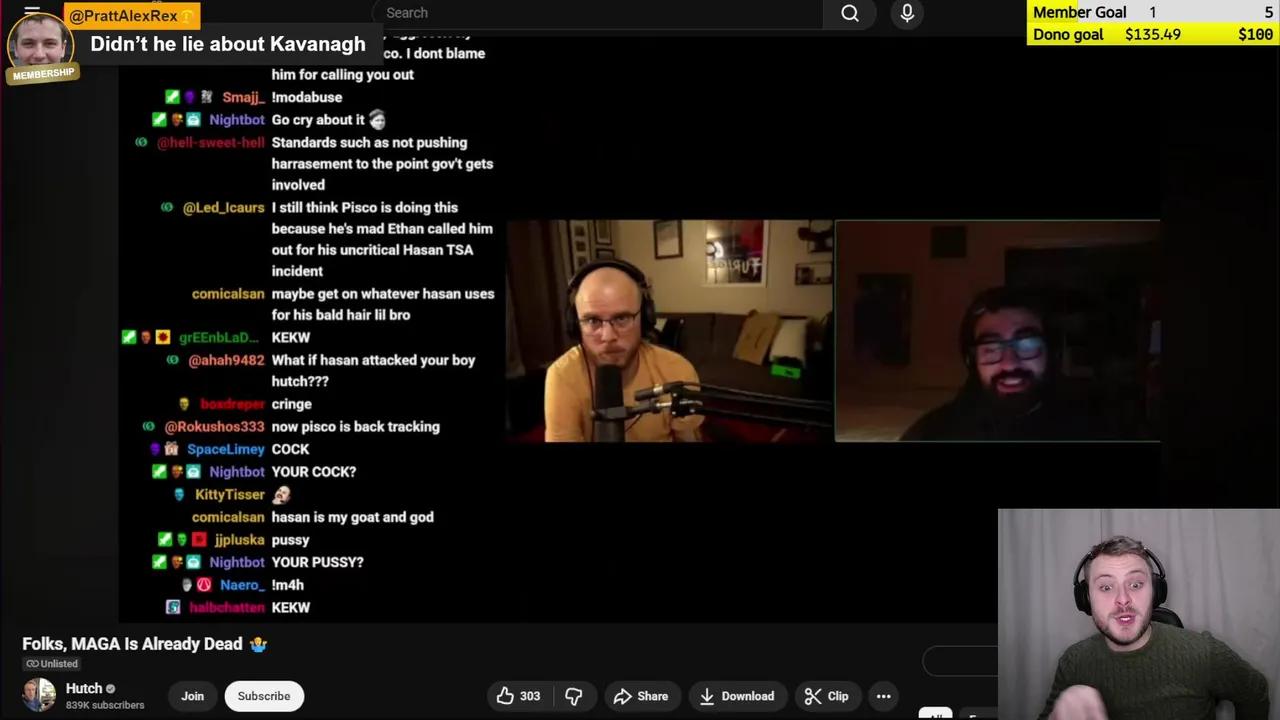Click the Dono goal progress bar
Screen dimensions: 1280x720
click(x=1150, y=34)
